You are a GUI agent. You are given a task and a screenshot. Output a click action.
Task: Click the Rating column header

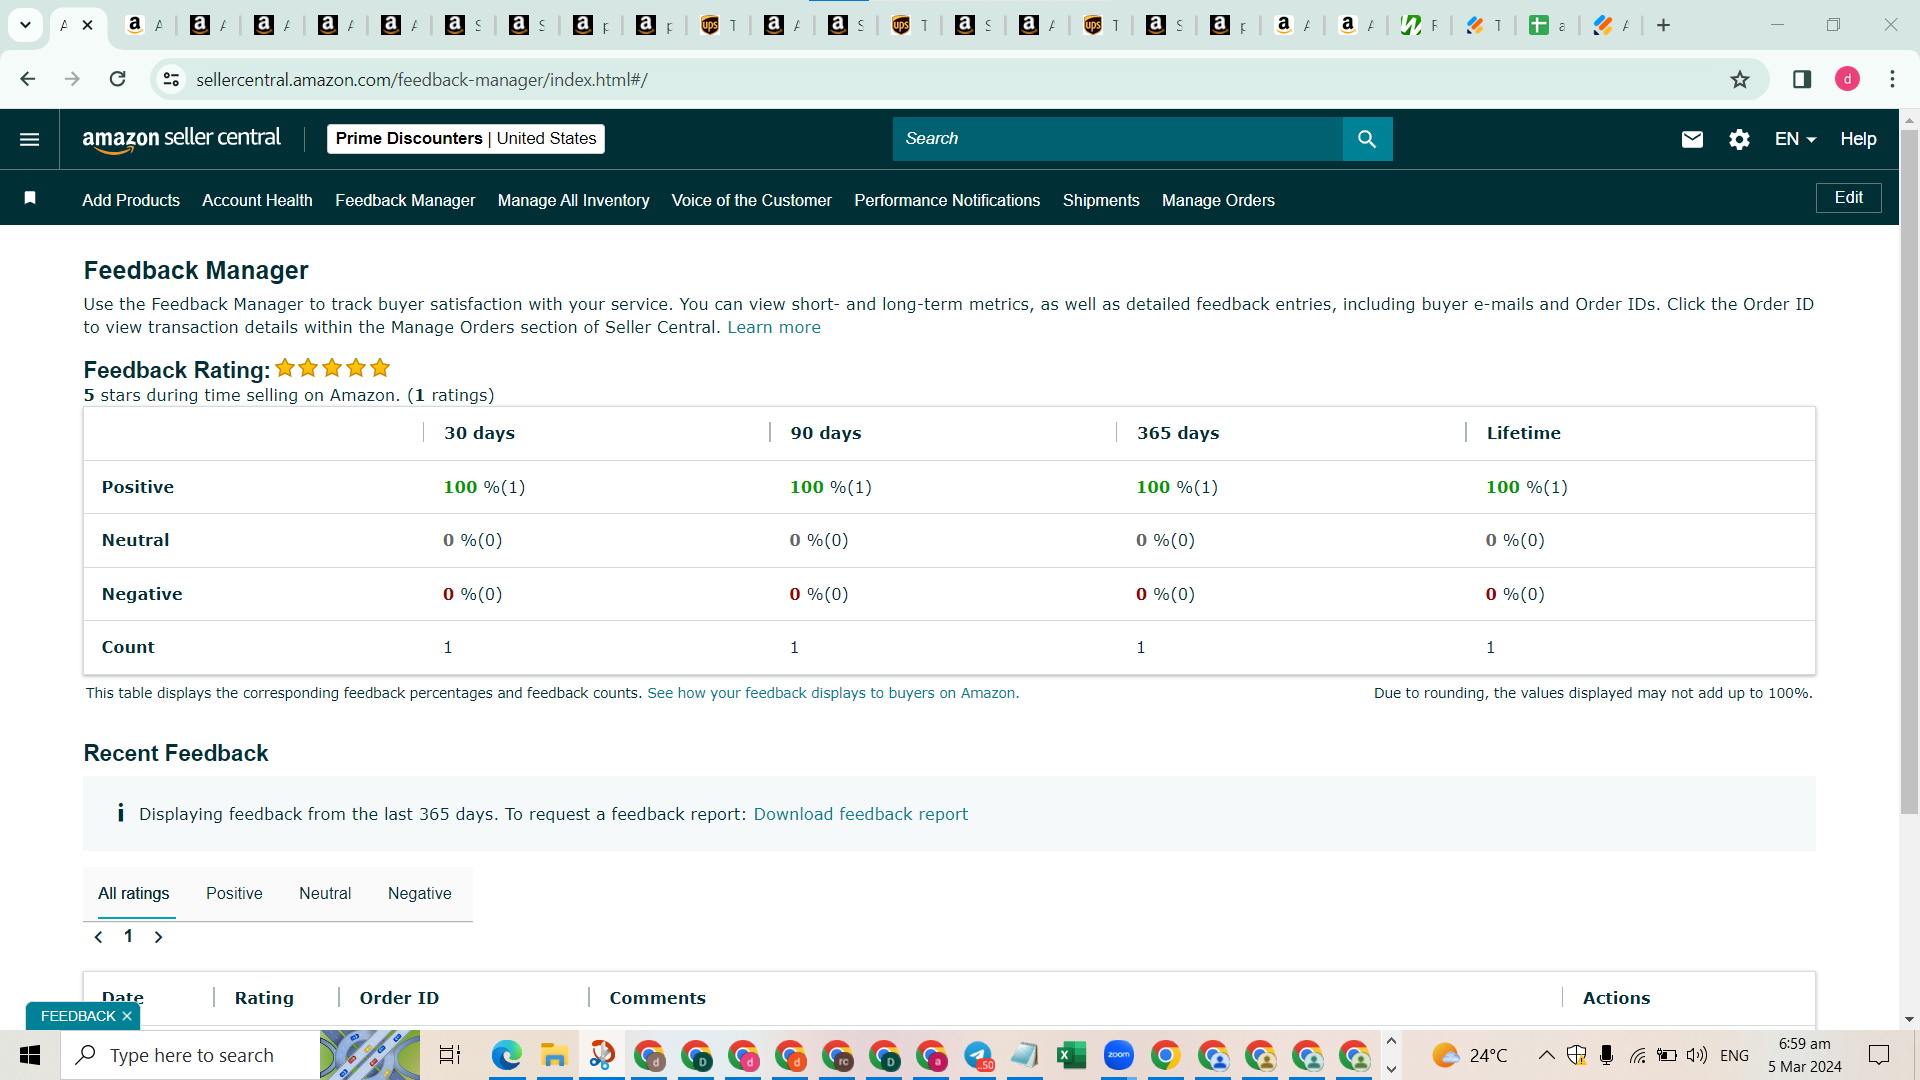pyautogui.click(x=264, y=998)
